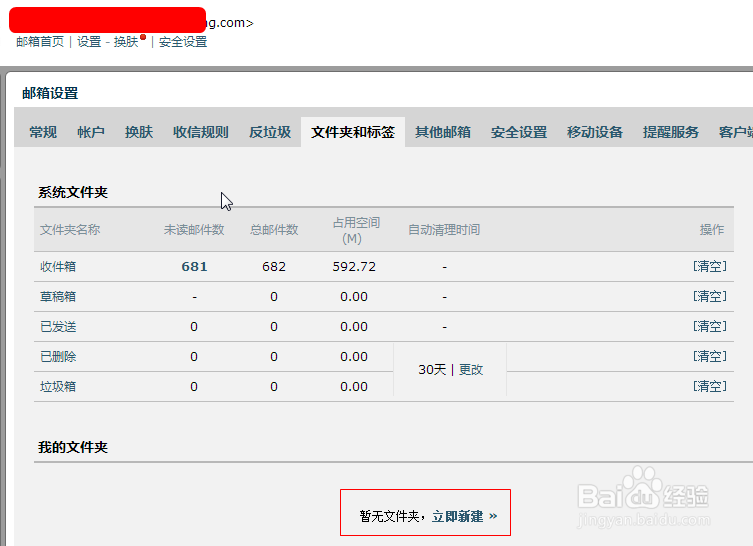
Task: Click the unread count 681
Action: pyautogui.click(x=194, y=267)
